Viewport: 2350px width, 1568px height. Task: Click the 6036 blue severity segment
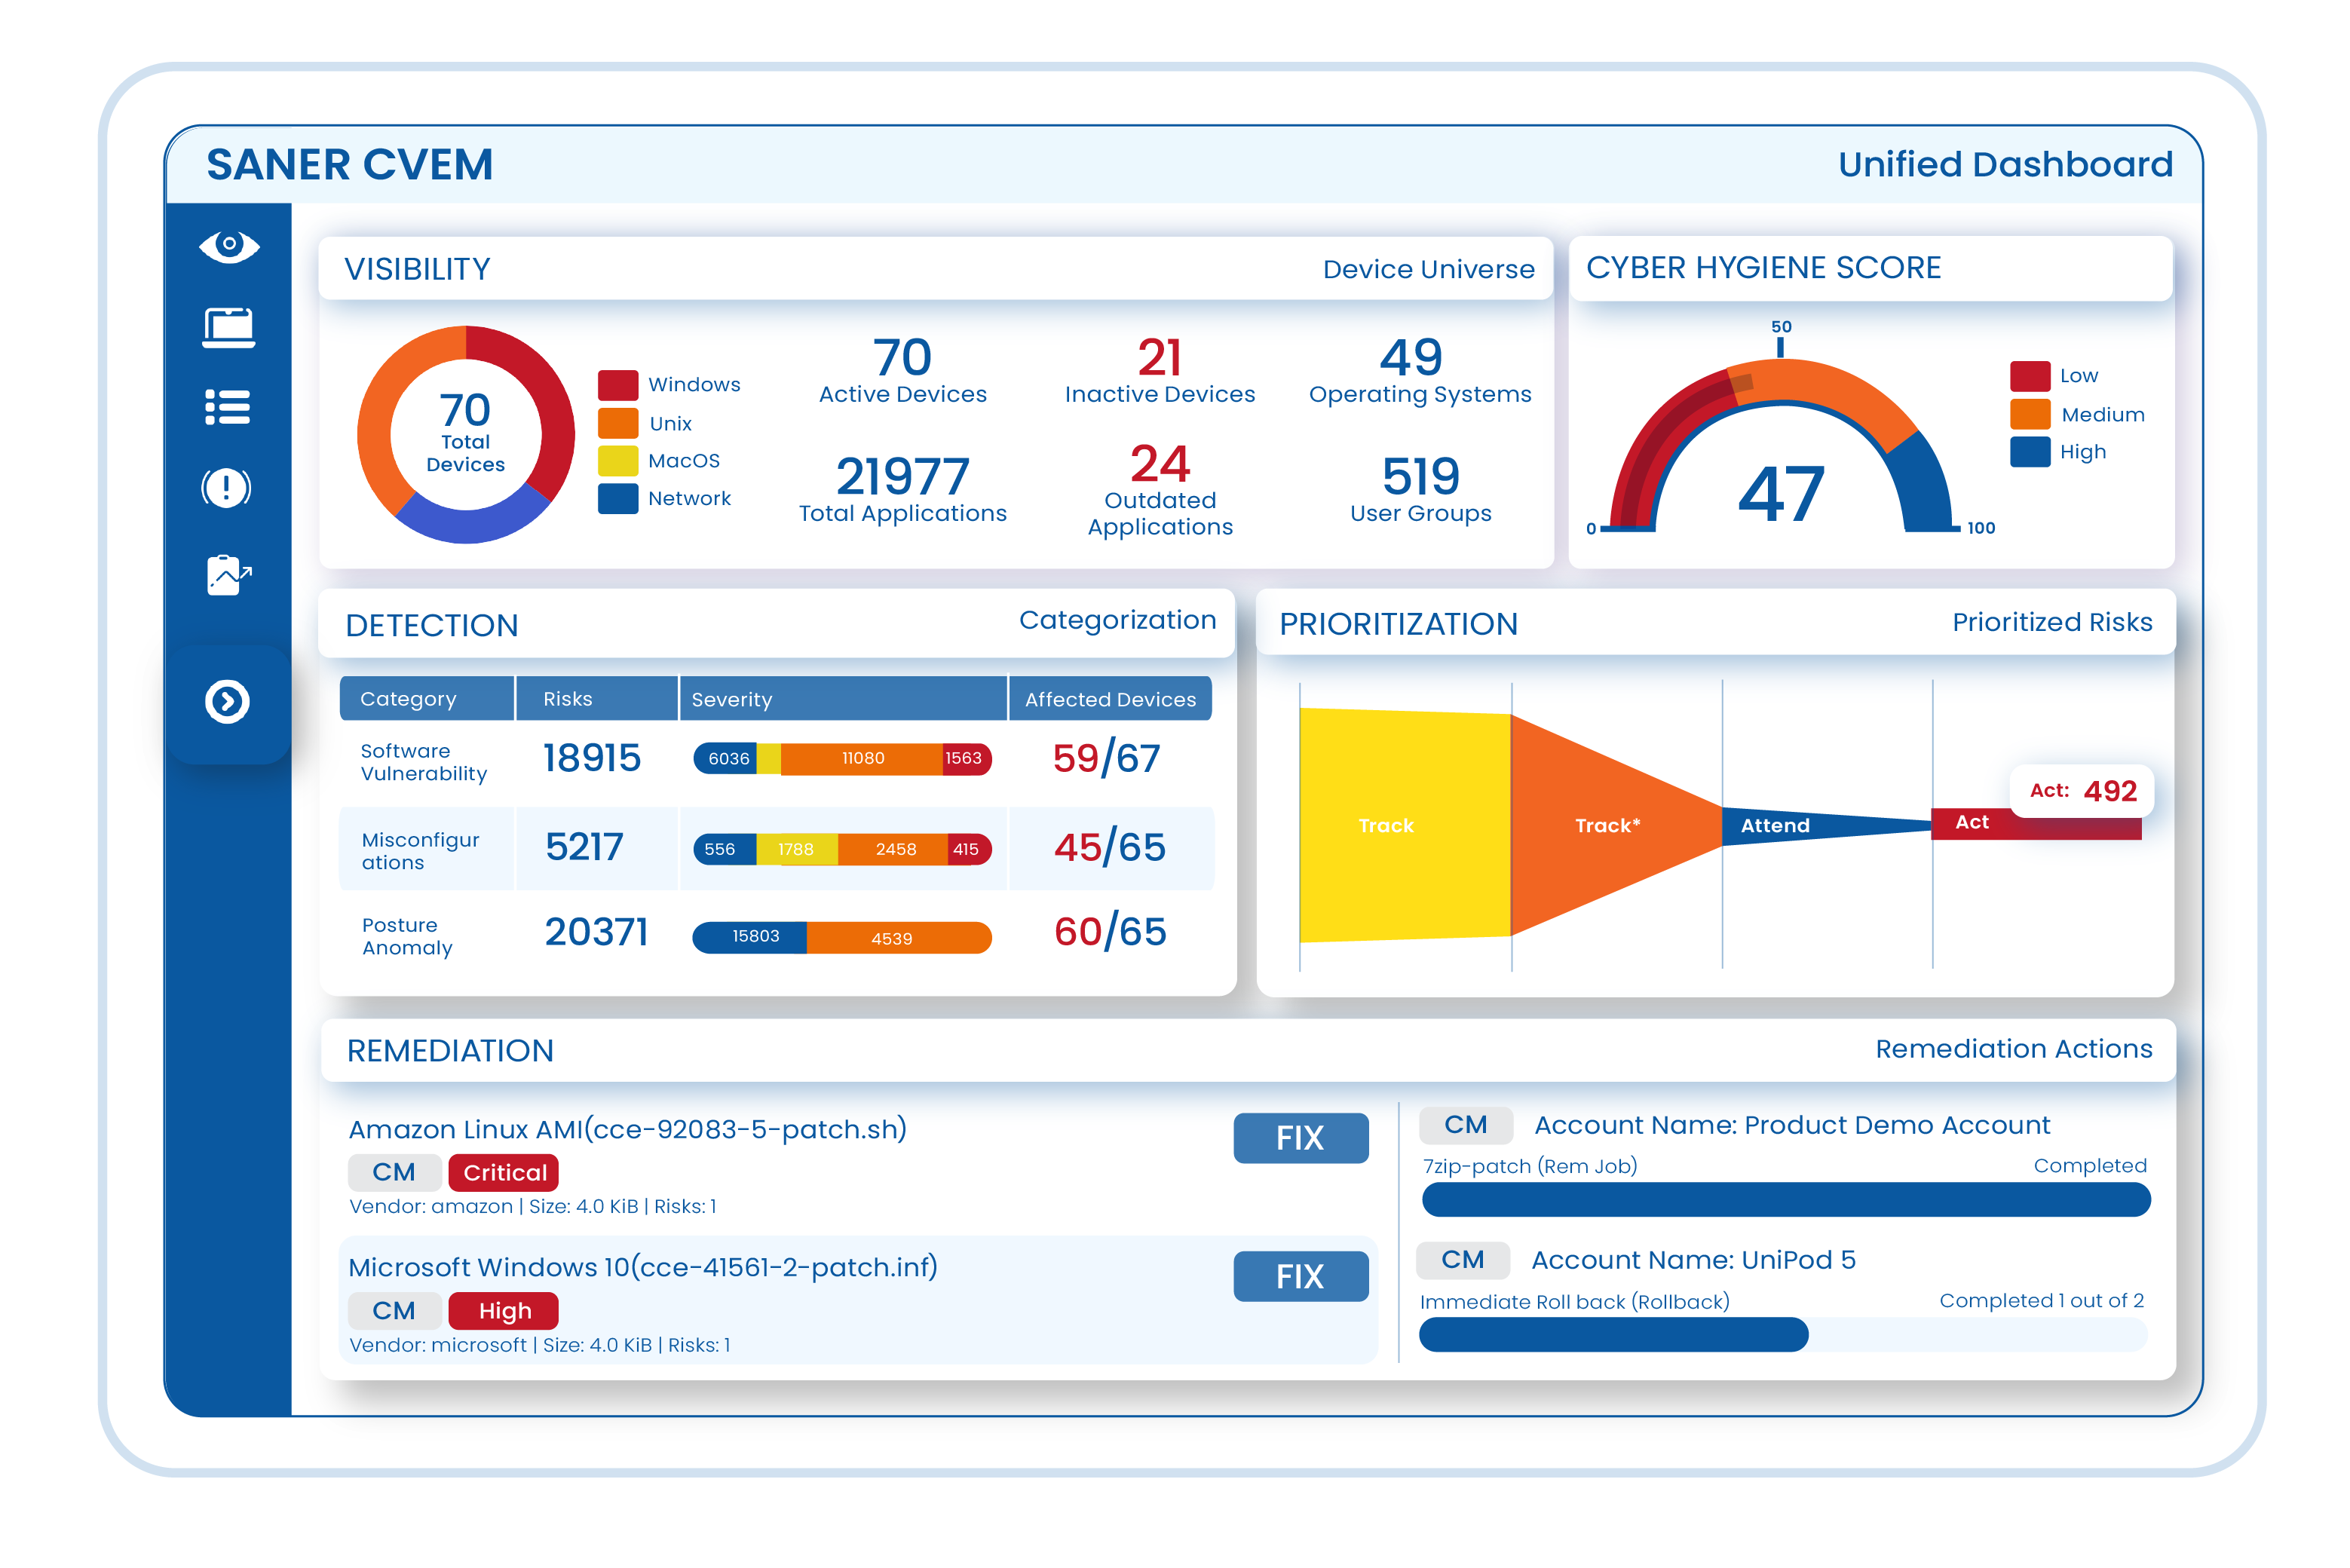(x=726, y=759)
